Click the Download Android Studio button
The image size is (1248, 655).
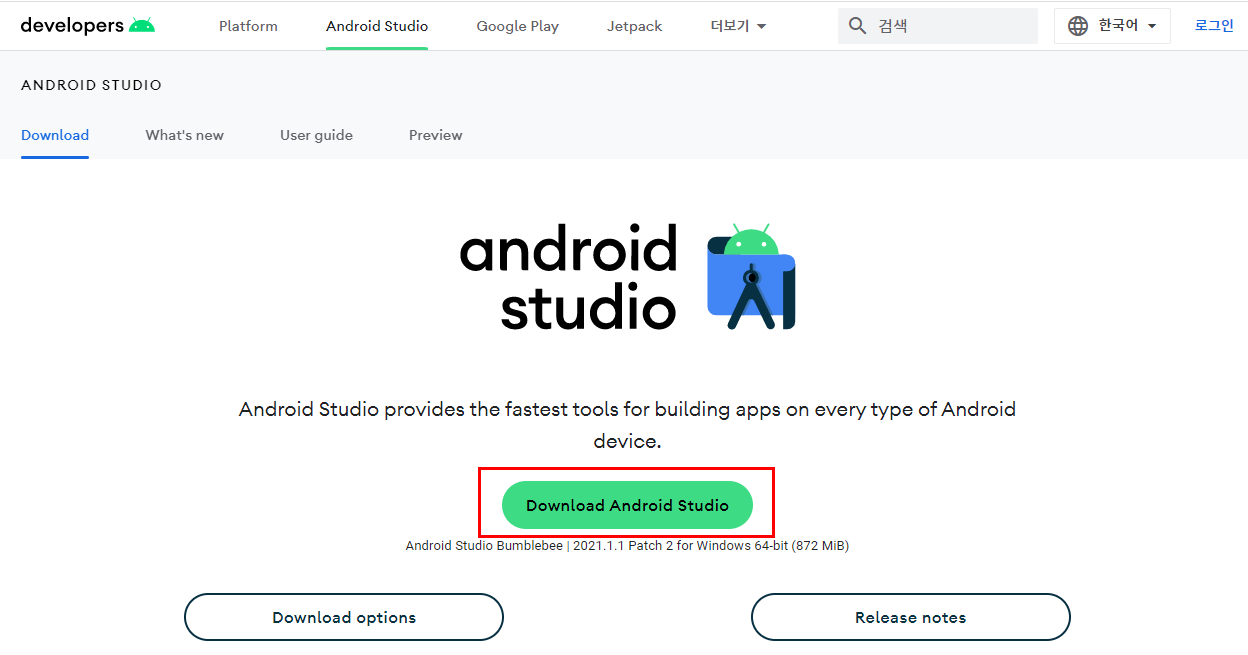point(627,505)
